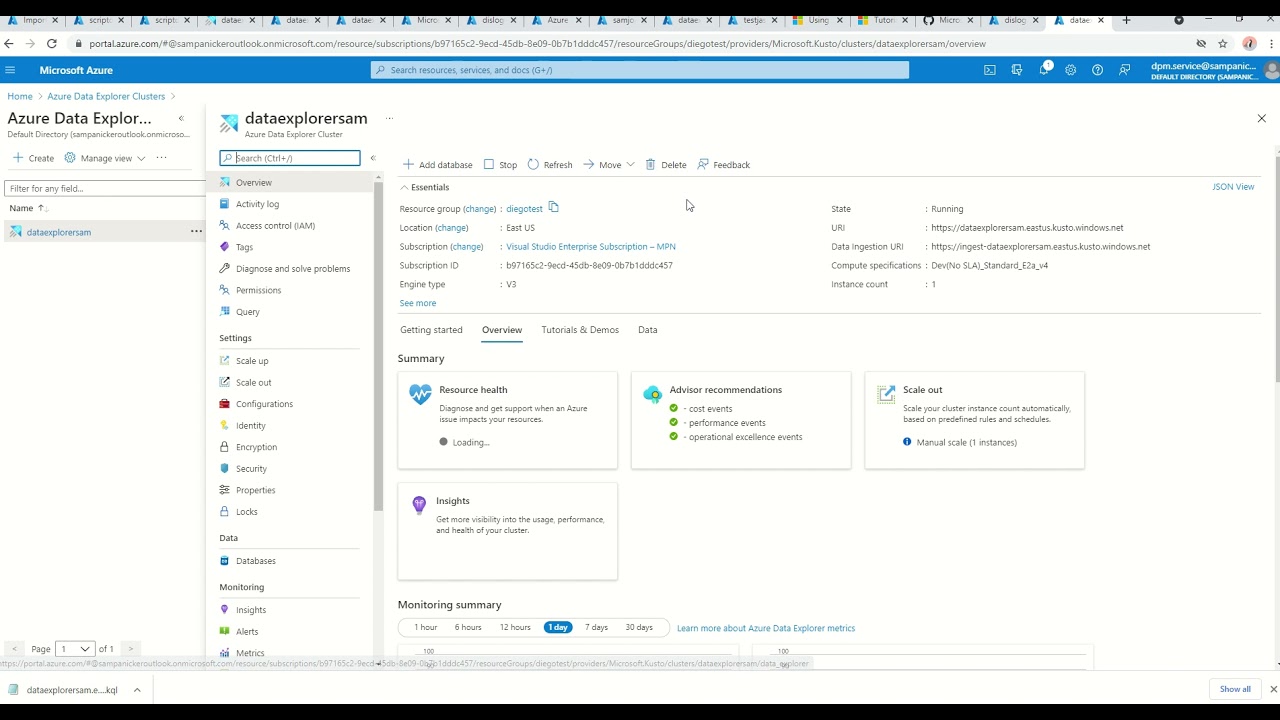
Task: Select the 7 days time range
Action: coord(596,628)
